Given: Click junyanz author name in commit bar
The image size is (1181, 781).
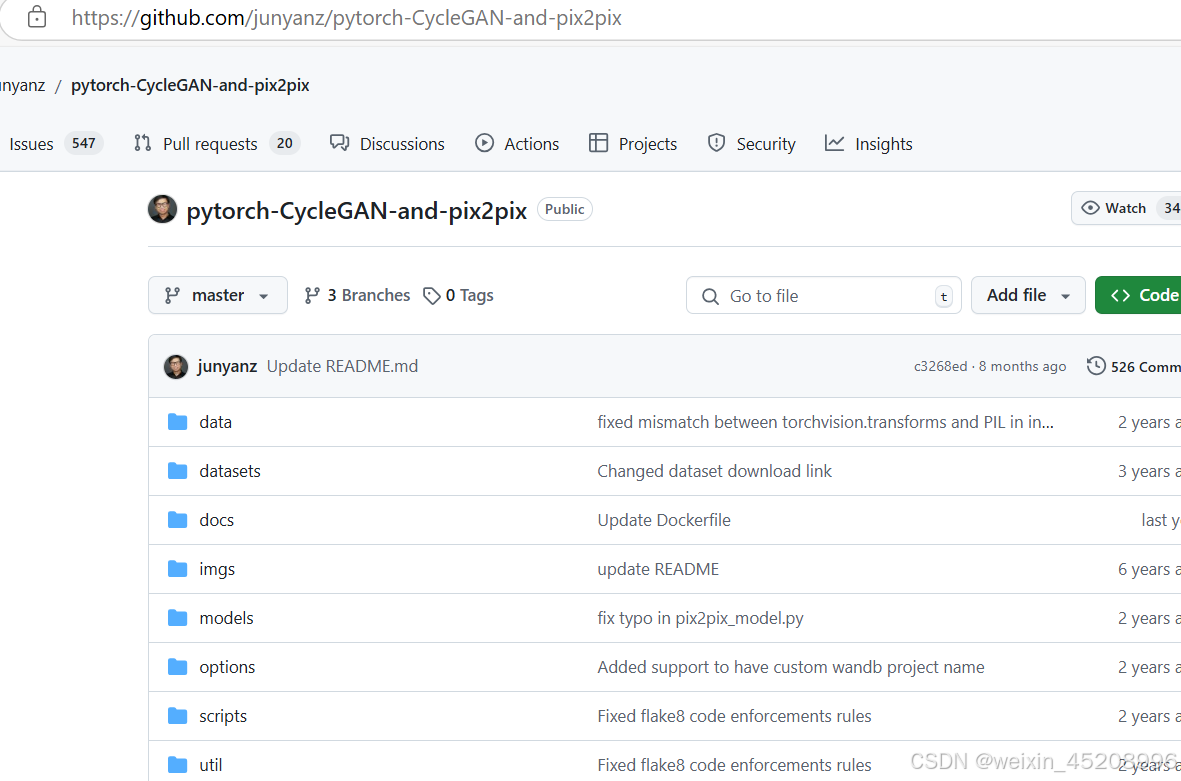Looking at the screenshot, I should tap(227, 366).
